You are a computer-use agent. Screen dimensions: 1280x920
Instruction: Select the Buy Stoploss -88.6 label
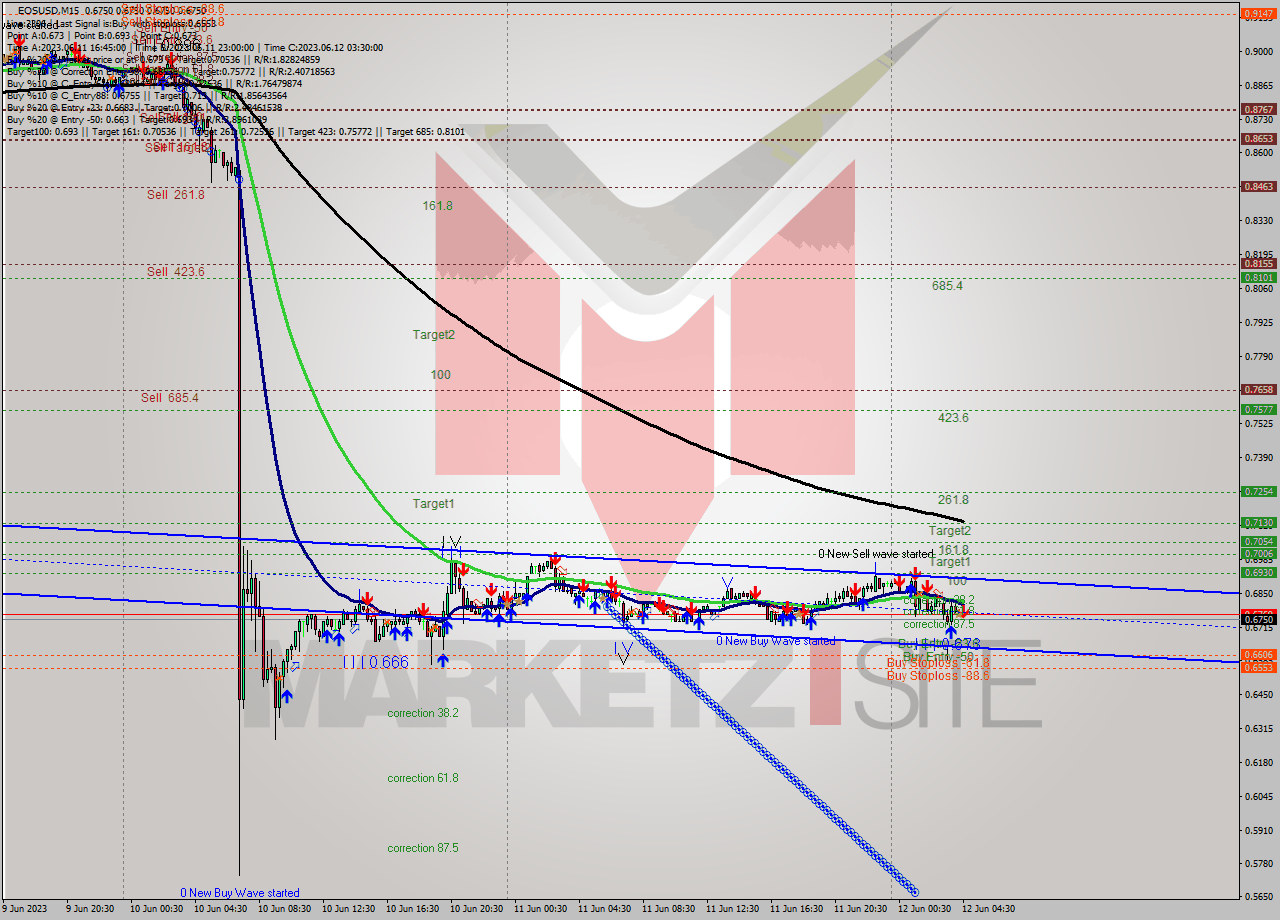(x=938, y=676)
